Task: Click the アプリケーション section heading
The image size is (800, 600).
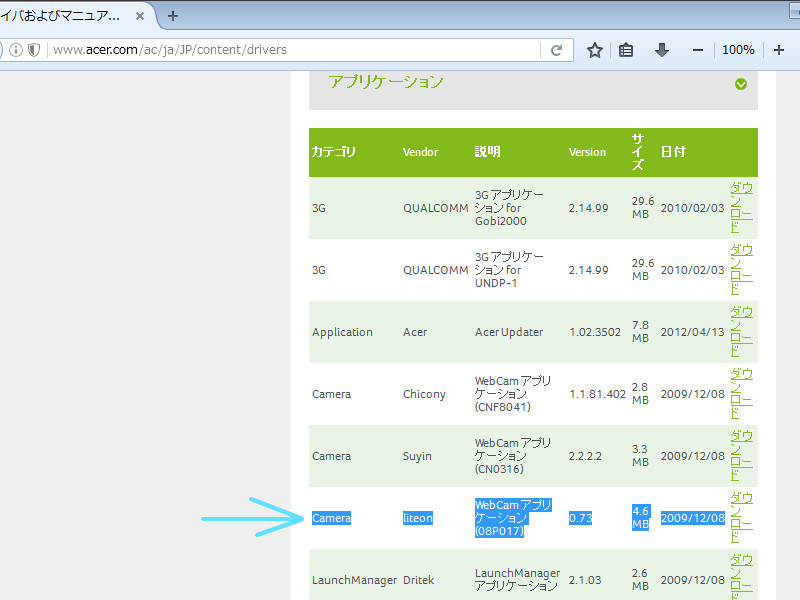Action: [386, 82]
